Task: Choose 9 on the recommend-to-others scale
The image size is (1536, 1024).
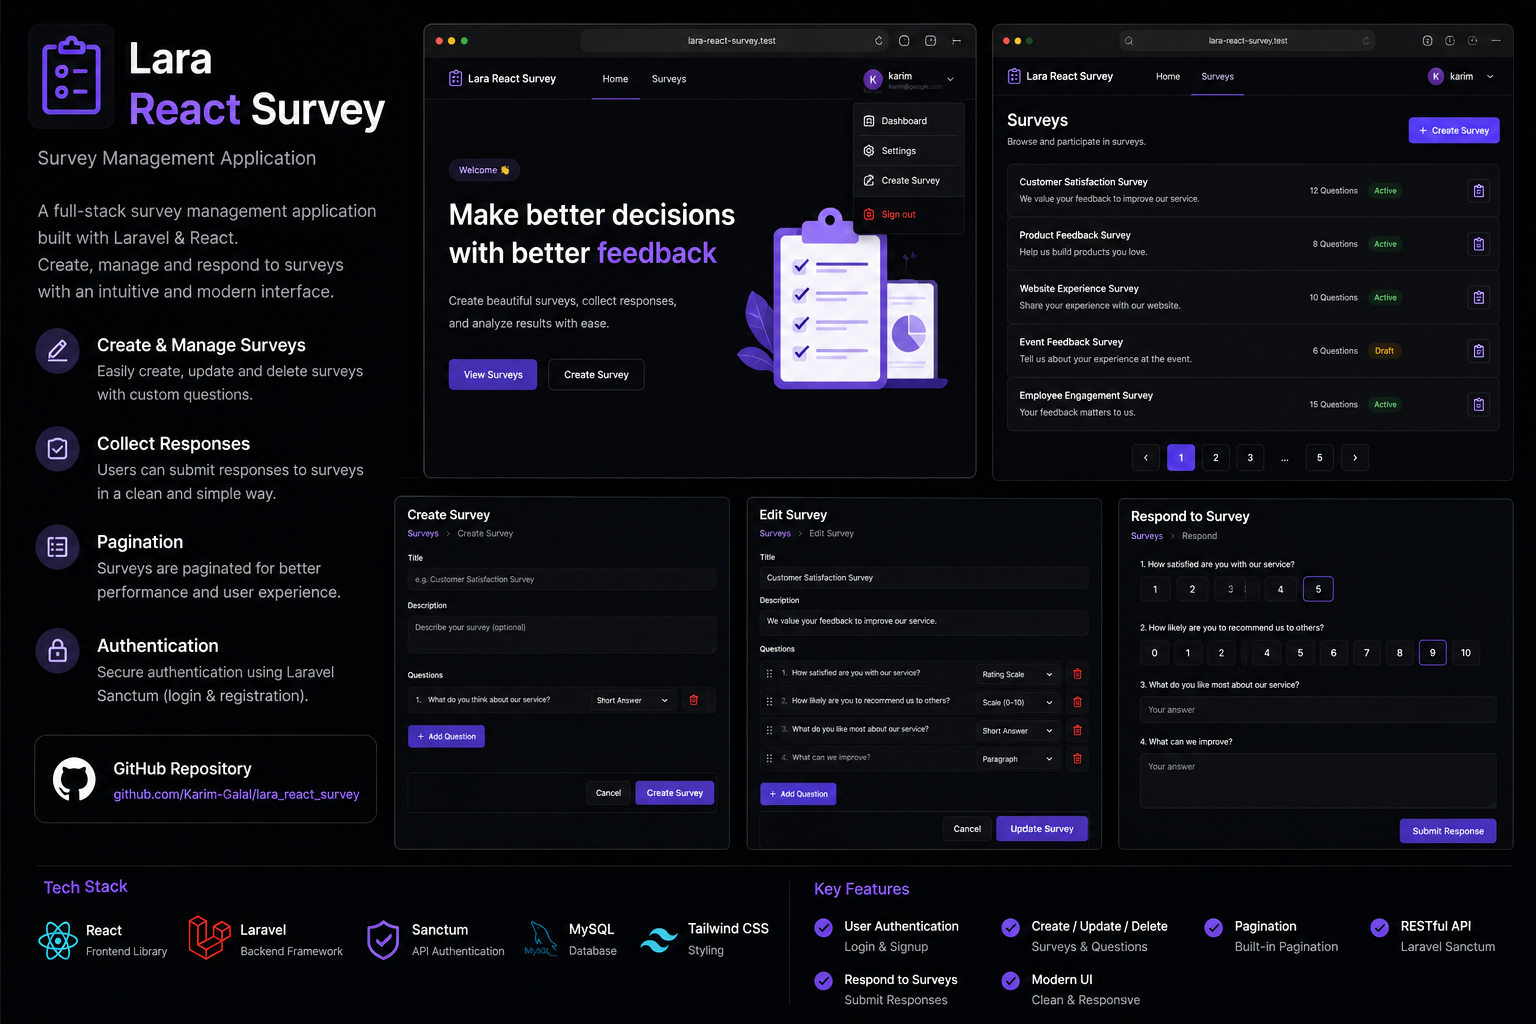Action: (x=1432, y=653)
